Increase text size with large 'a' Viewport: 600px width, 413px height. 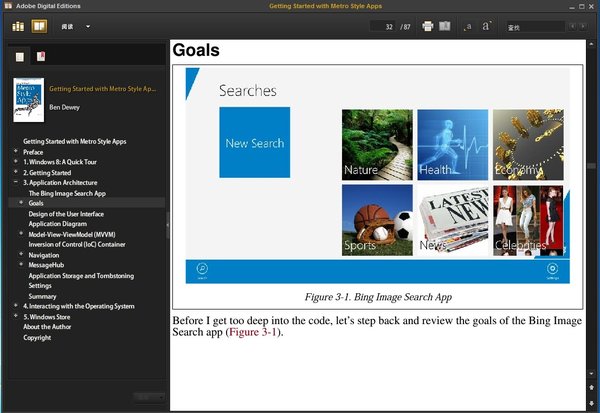point(486,26)
